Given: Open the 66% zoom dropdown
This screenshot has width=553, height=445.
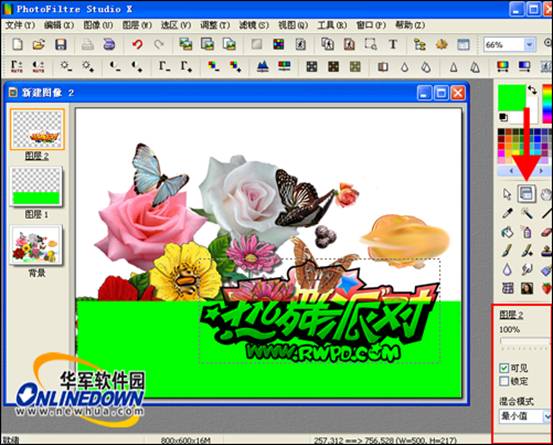Looking at the screenshot, I should coord(529,45).
